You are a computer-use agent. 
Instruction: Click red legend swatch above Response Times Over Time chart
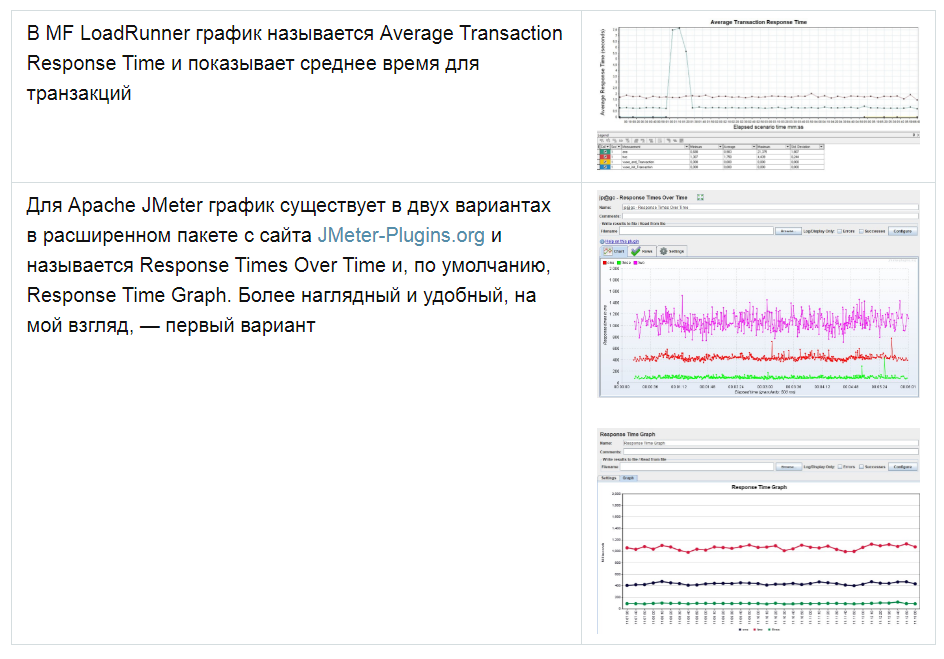pos(604,263)
